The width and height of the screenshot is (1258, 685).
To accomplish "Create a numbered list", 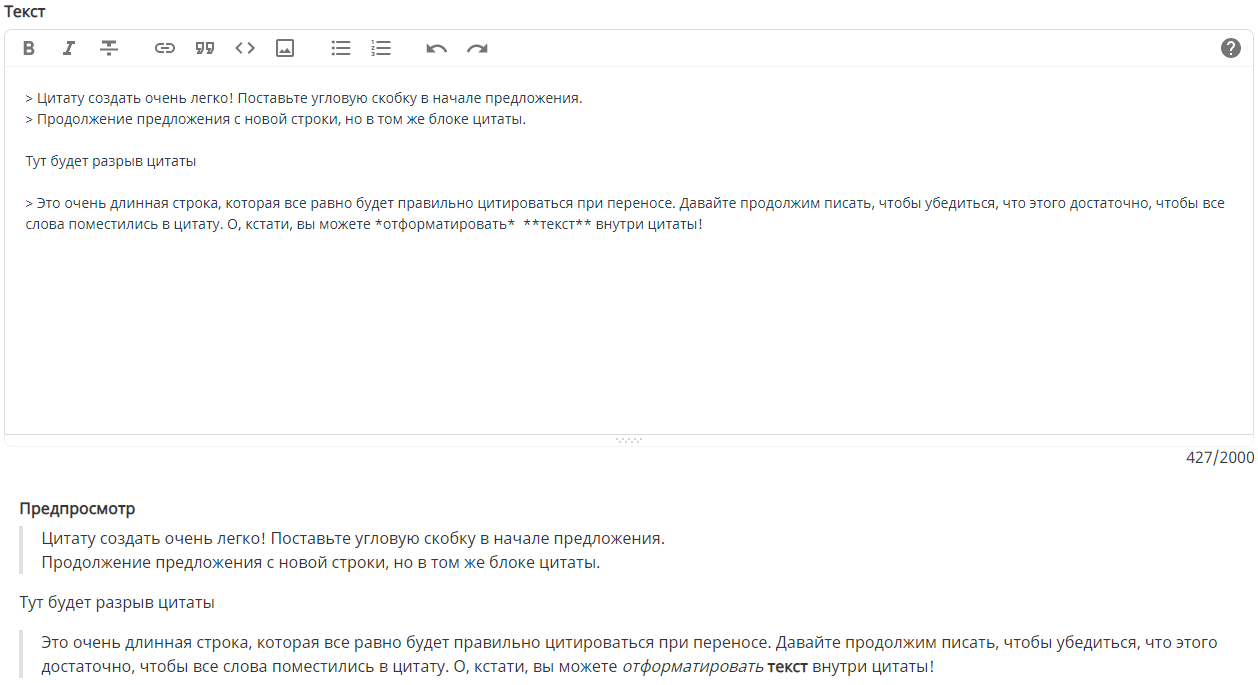I will click(381, 48).
